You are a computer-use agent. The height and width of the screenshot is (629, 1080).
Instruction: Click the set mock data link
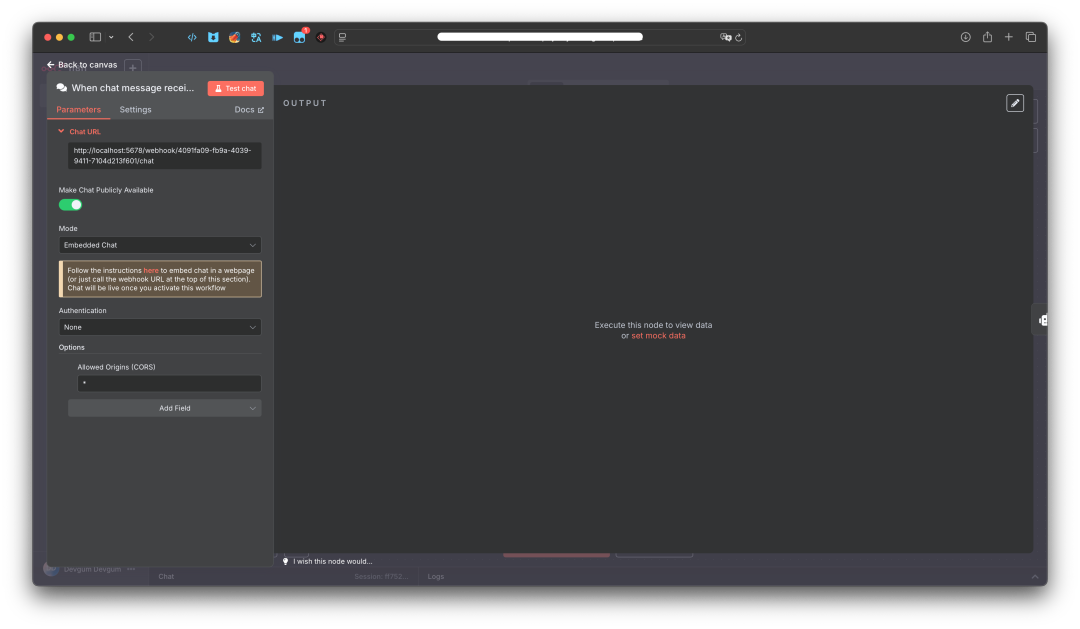click(658, 336)
